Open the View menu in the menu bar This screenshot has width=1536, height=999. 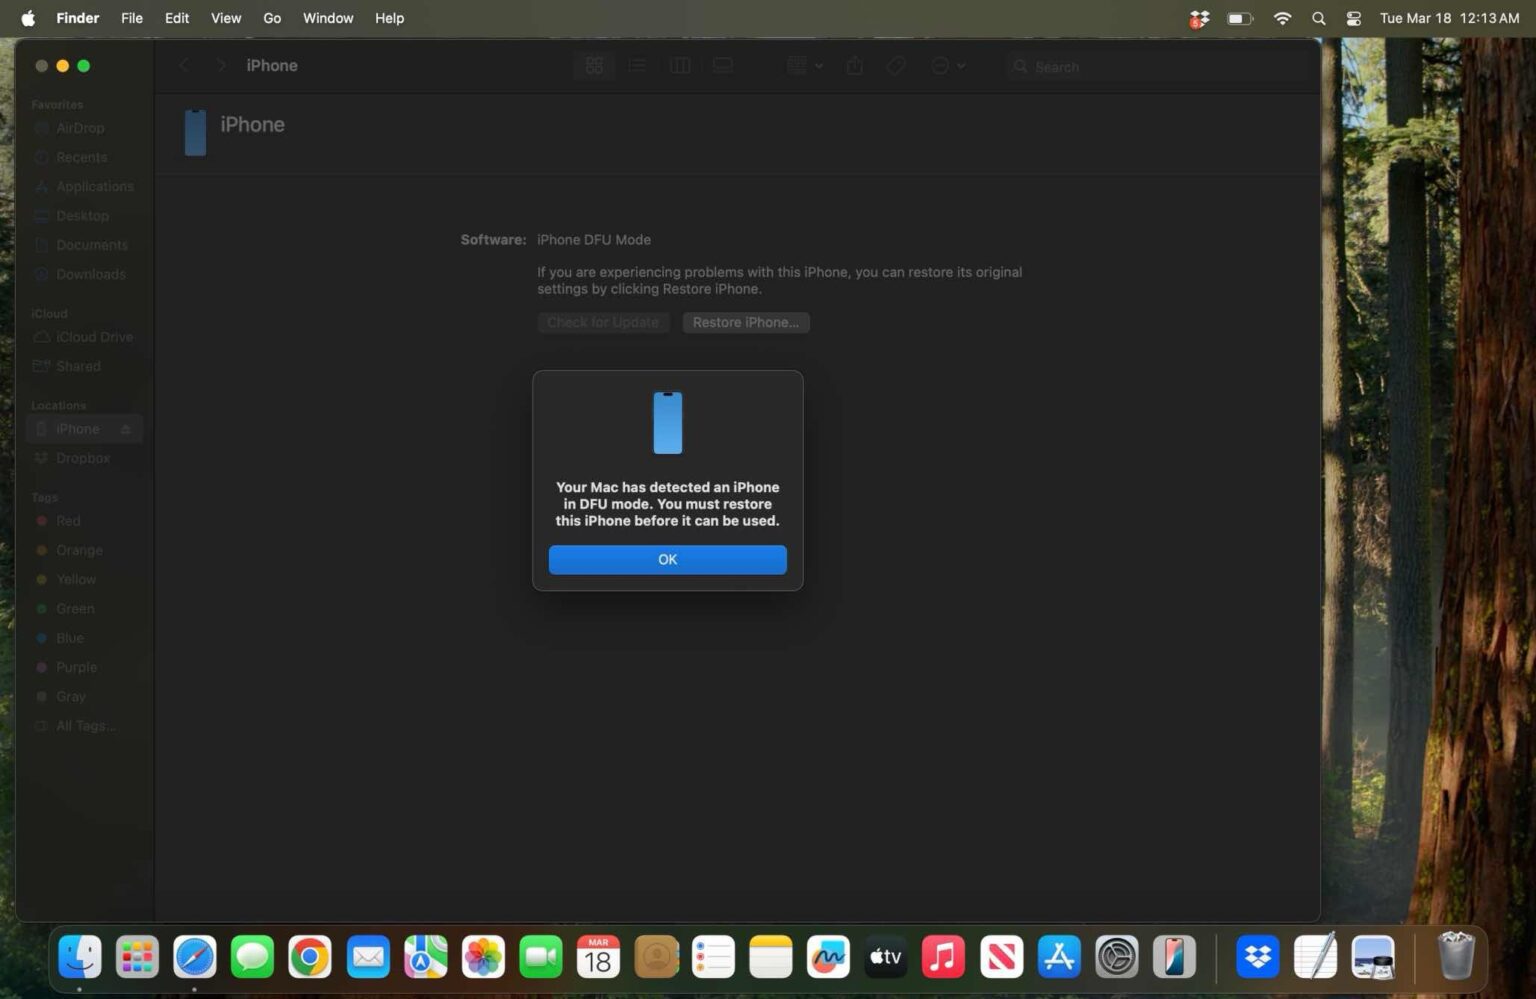(225, 17)
